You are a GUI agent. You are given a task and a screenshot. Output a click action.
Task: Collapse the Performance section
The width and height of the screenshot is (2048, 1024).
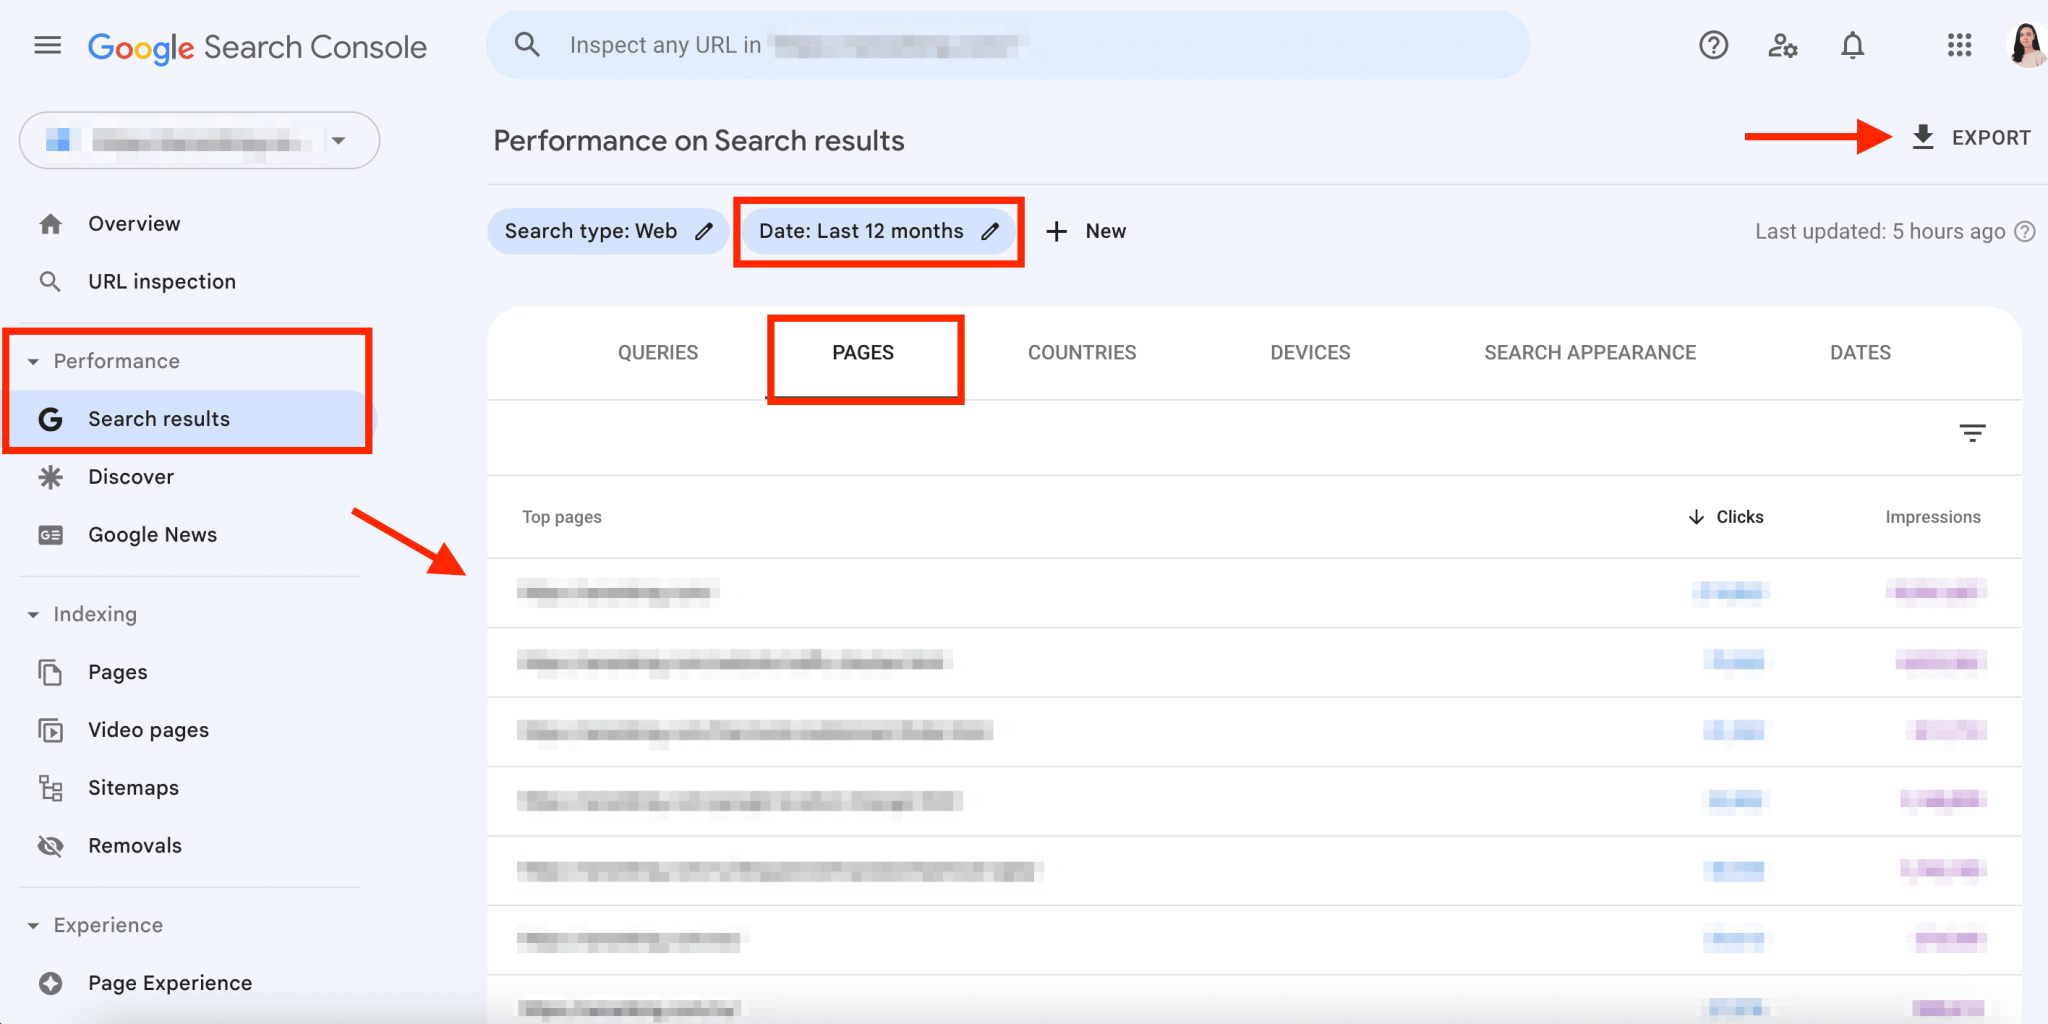tap(33, 361)
